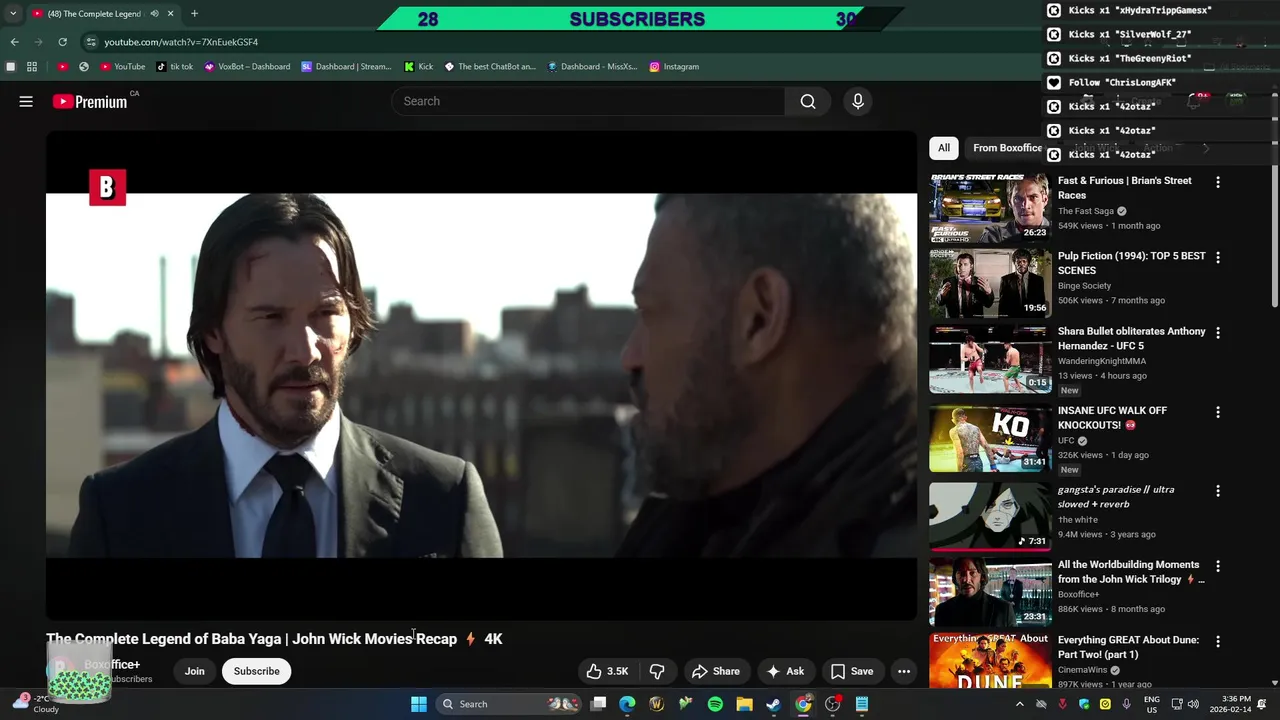
Task: Click the magnifier search button
Action: 808,101
